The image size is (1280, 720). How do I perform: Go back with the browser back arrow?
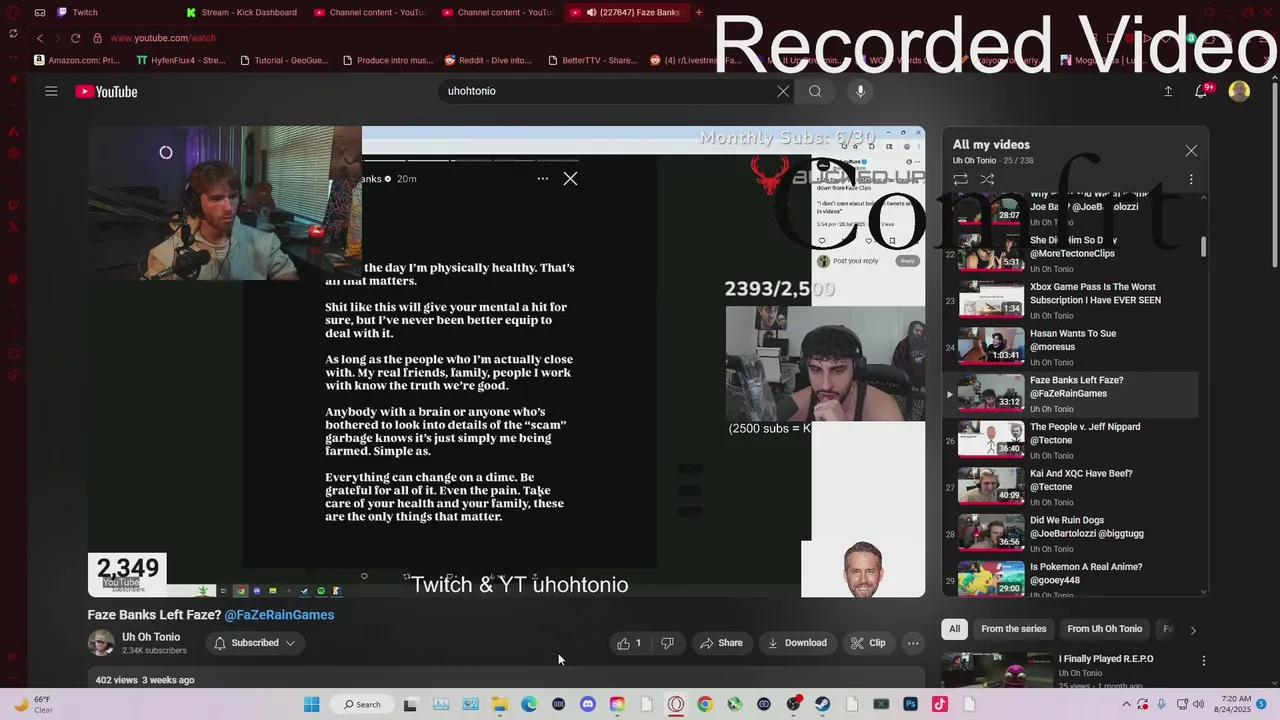(40, 38)
